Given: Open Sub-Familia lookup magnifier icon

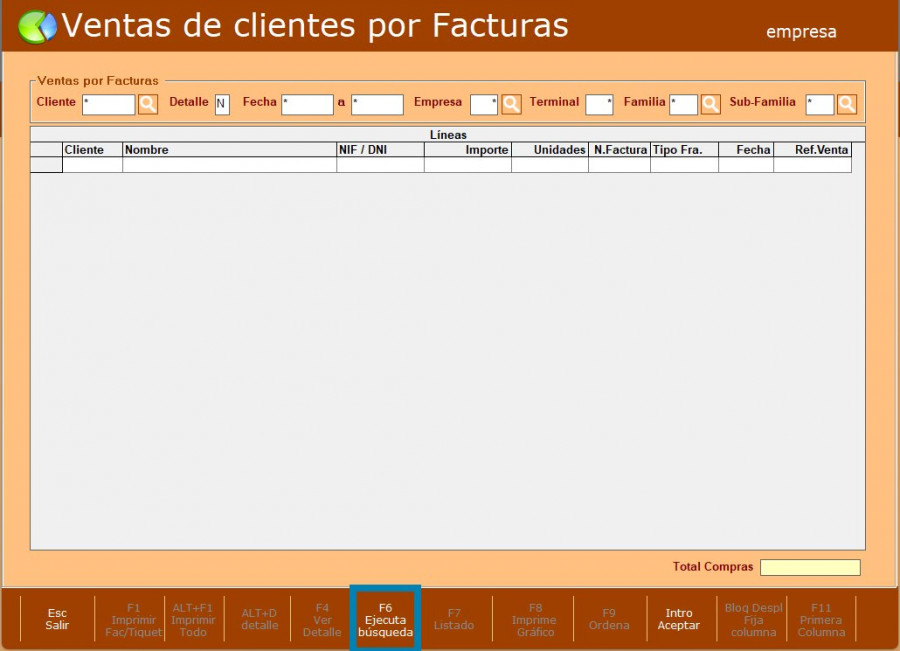Looking at the screenshot, I should coord(847,104).
